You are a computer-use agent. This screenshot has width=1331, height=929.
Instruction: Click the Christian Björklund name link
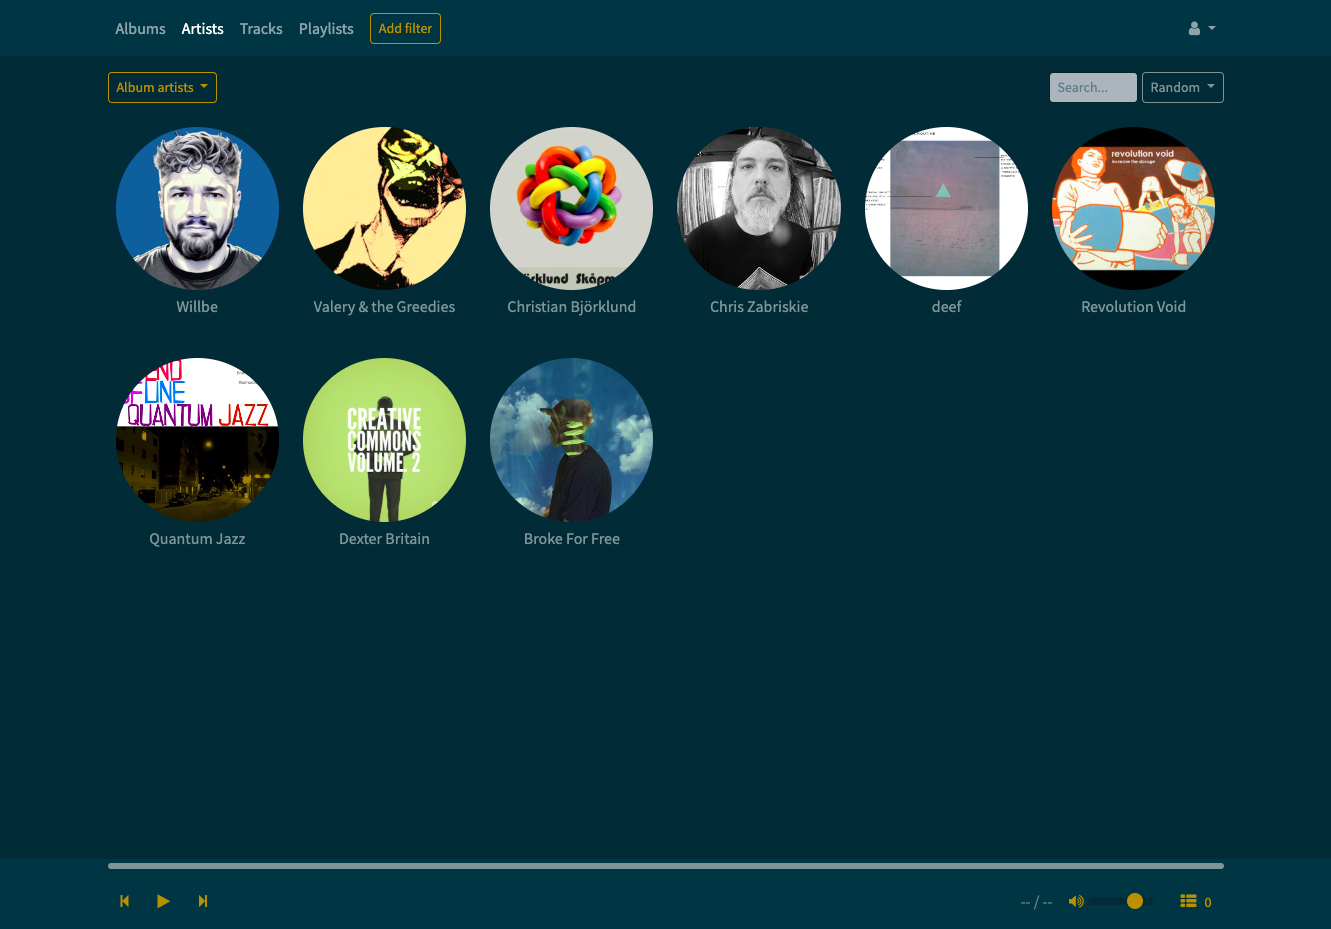[x=571, y=307]
